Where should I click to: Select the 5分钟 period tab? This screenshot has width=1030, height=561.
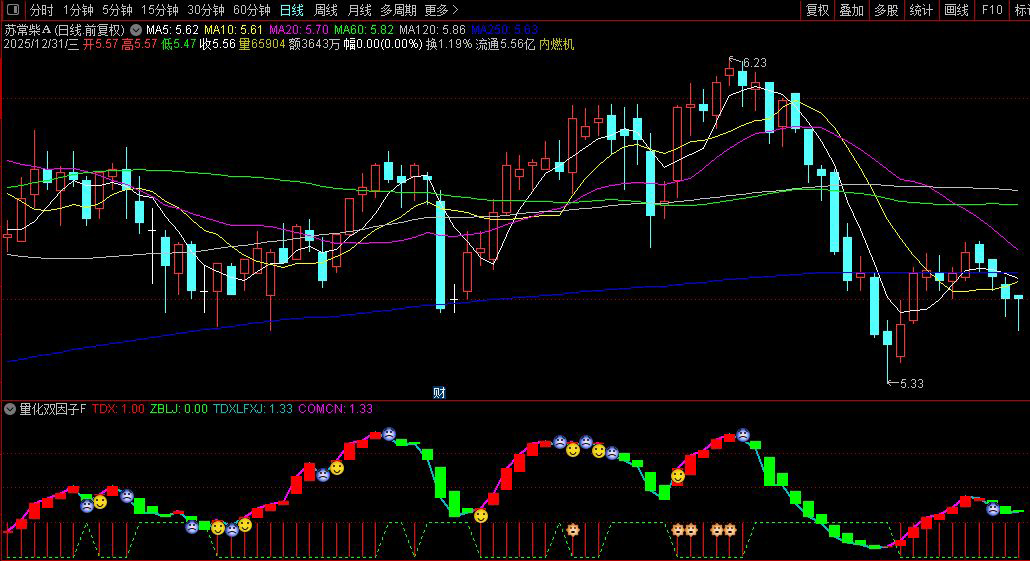[117, 10]
